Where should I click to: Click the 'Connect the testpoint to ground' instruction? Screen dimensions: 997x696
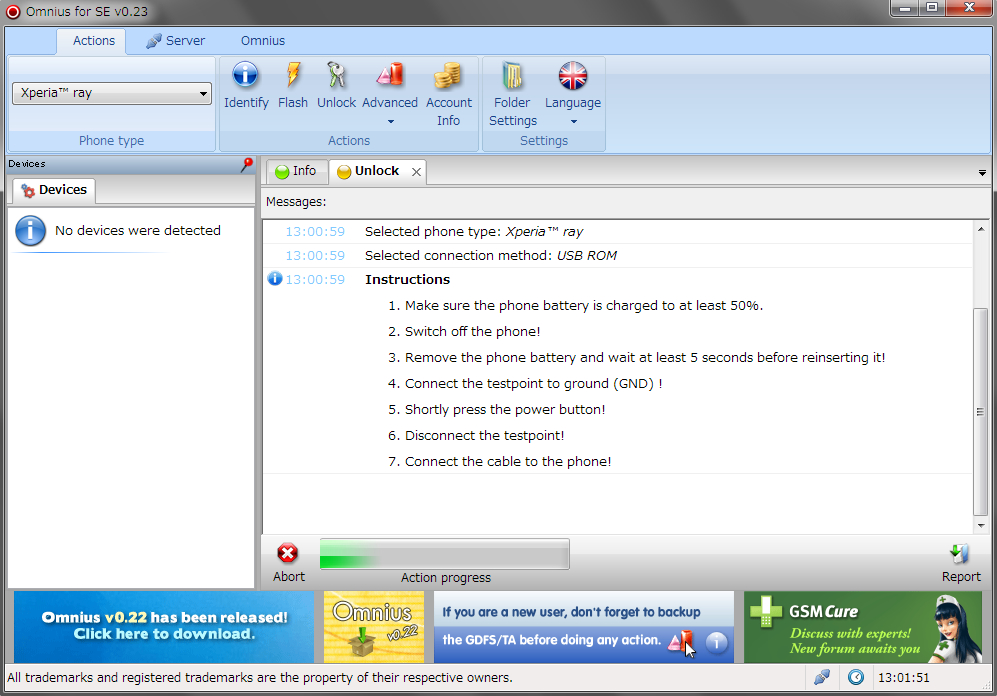[533, 383]
